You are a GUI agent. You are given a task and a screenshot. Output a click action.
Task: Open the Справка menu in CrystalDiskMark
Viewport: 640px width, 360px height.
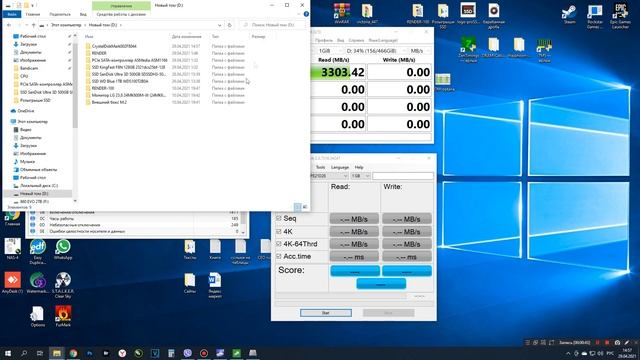pos(356,40)
